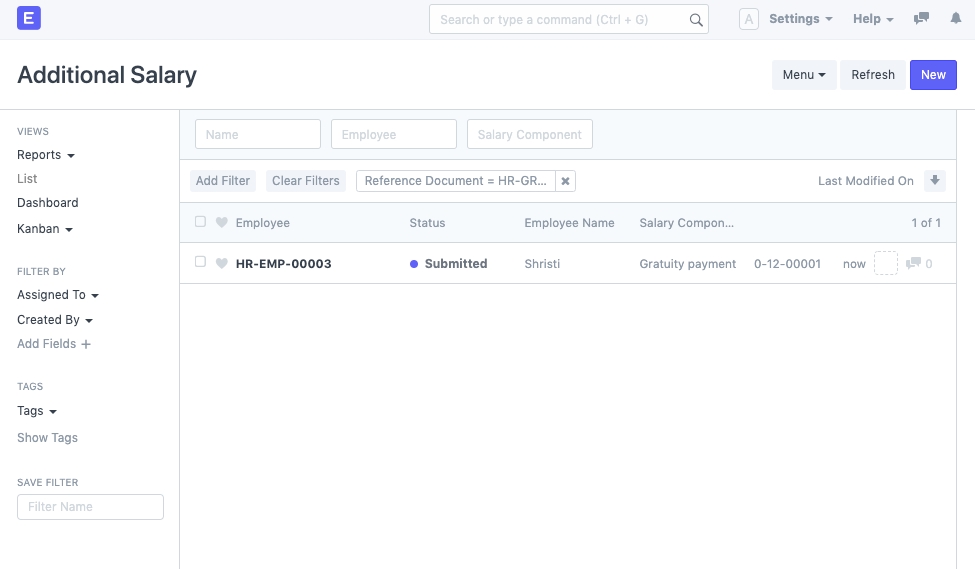The height and width of the screenshot is (569, 975).
Task: Click the Clear Filters button
Action: (306, 181)
